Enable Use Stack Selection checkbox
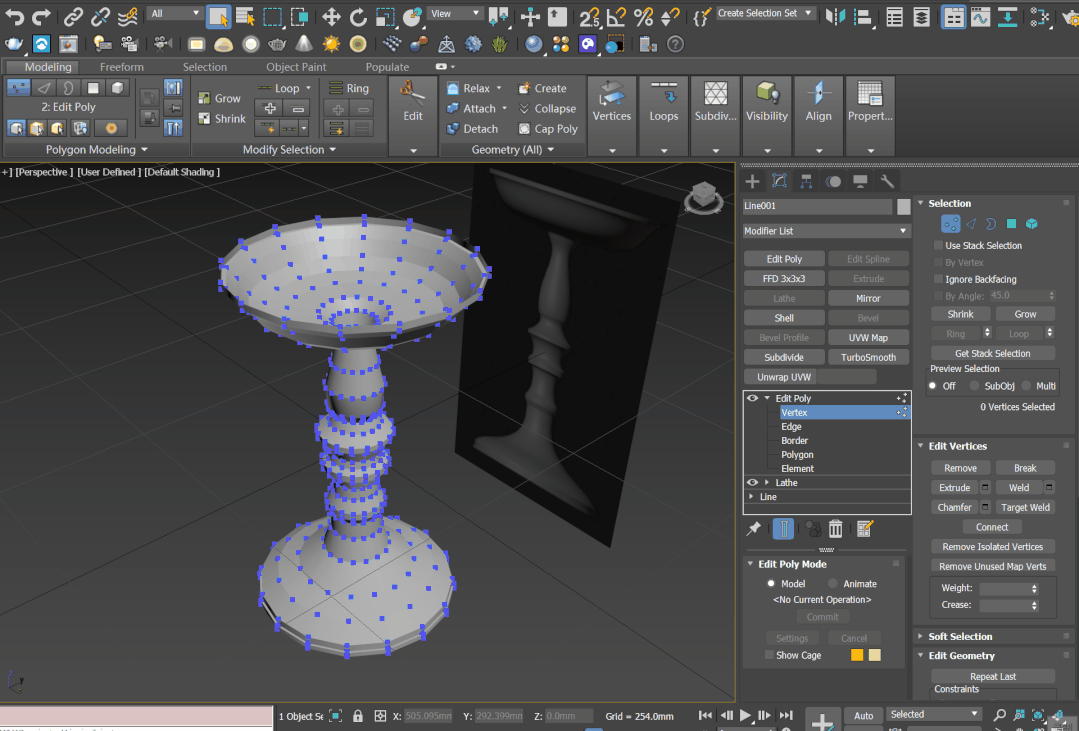This screenshot has width=1079, height=731. (938, 245)
